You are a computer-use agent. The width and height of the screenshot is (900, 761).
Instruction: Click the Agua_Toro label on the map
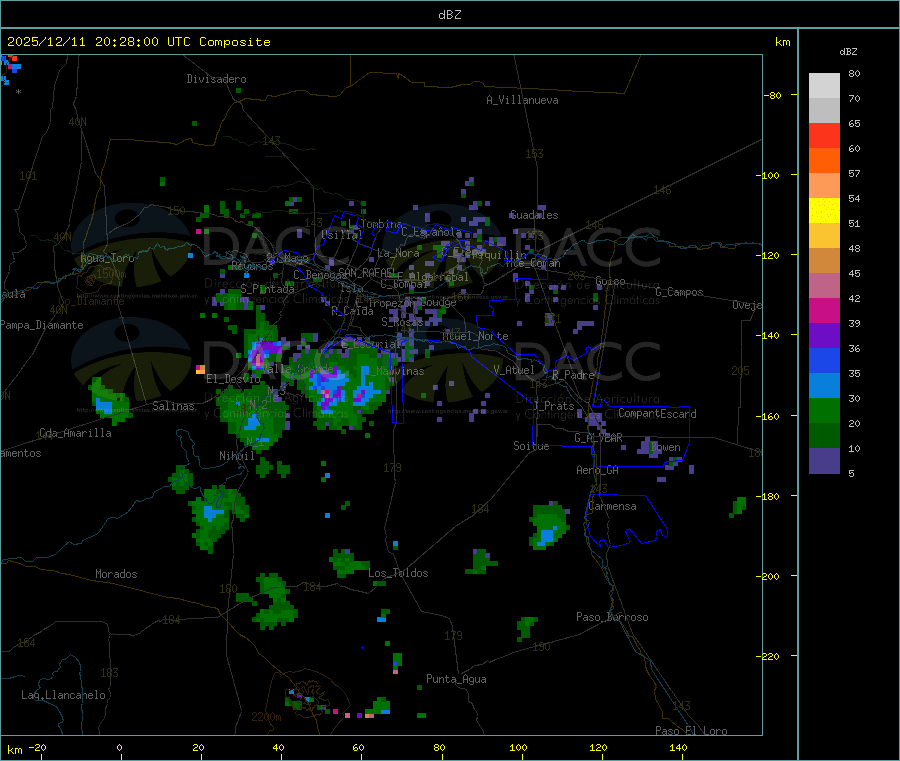(x=107, y=258)
